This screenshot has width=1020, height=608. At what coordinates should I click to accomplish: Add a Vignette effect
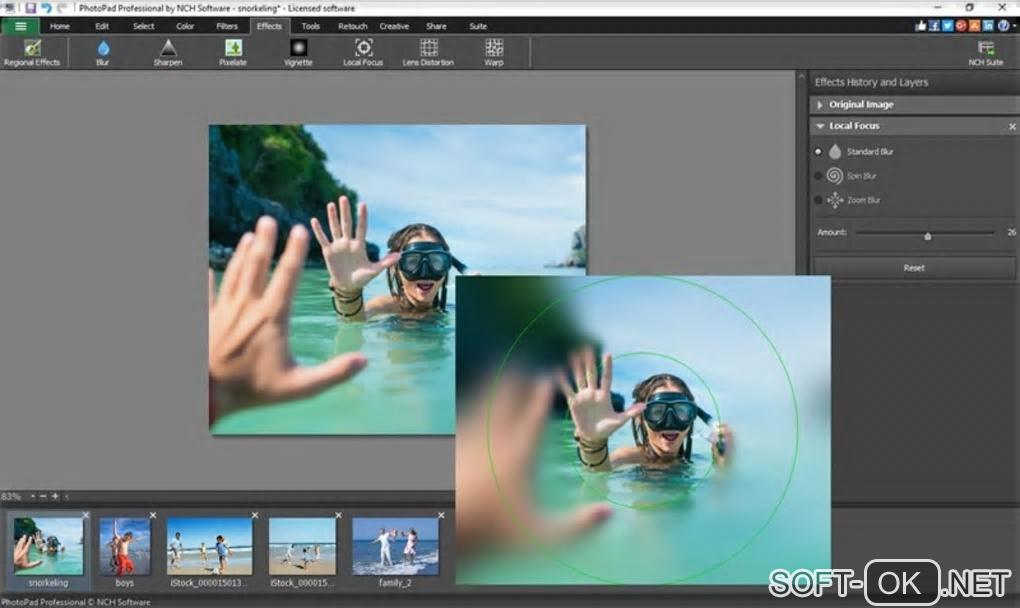pos(298,53)
